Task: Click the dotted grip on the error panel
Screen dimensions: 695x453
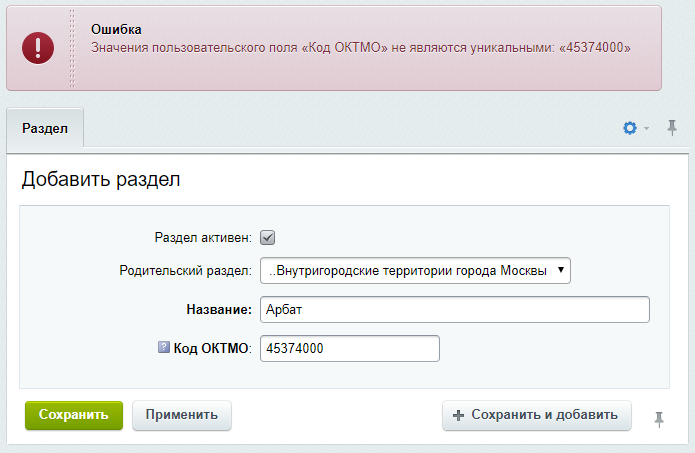Action: pos(71,48)
